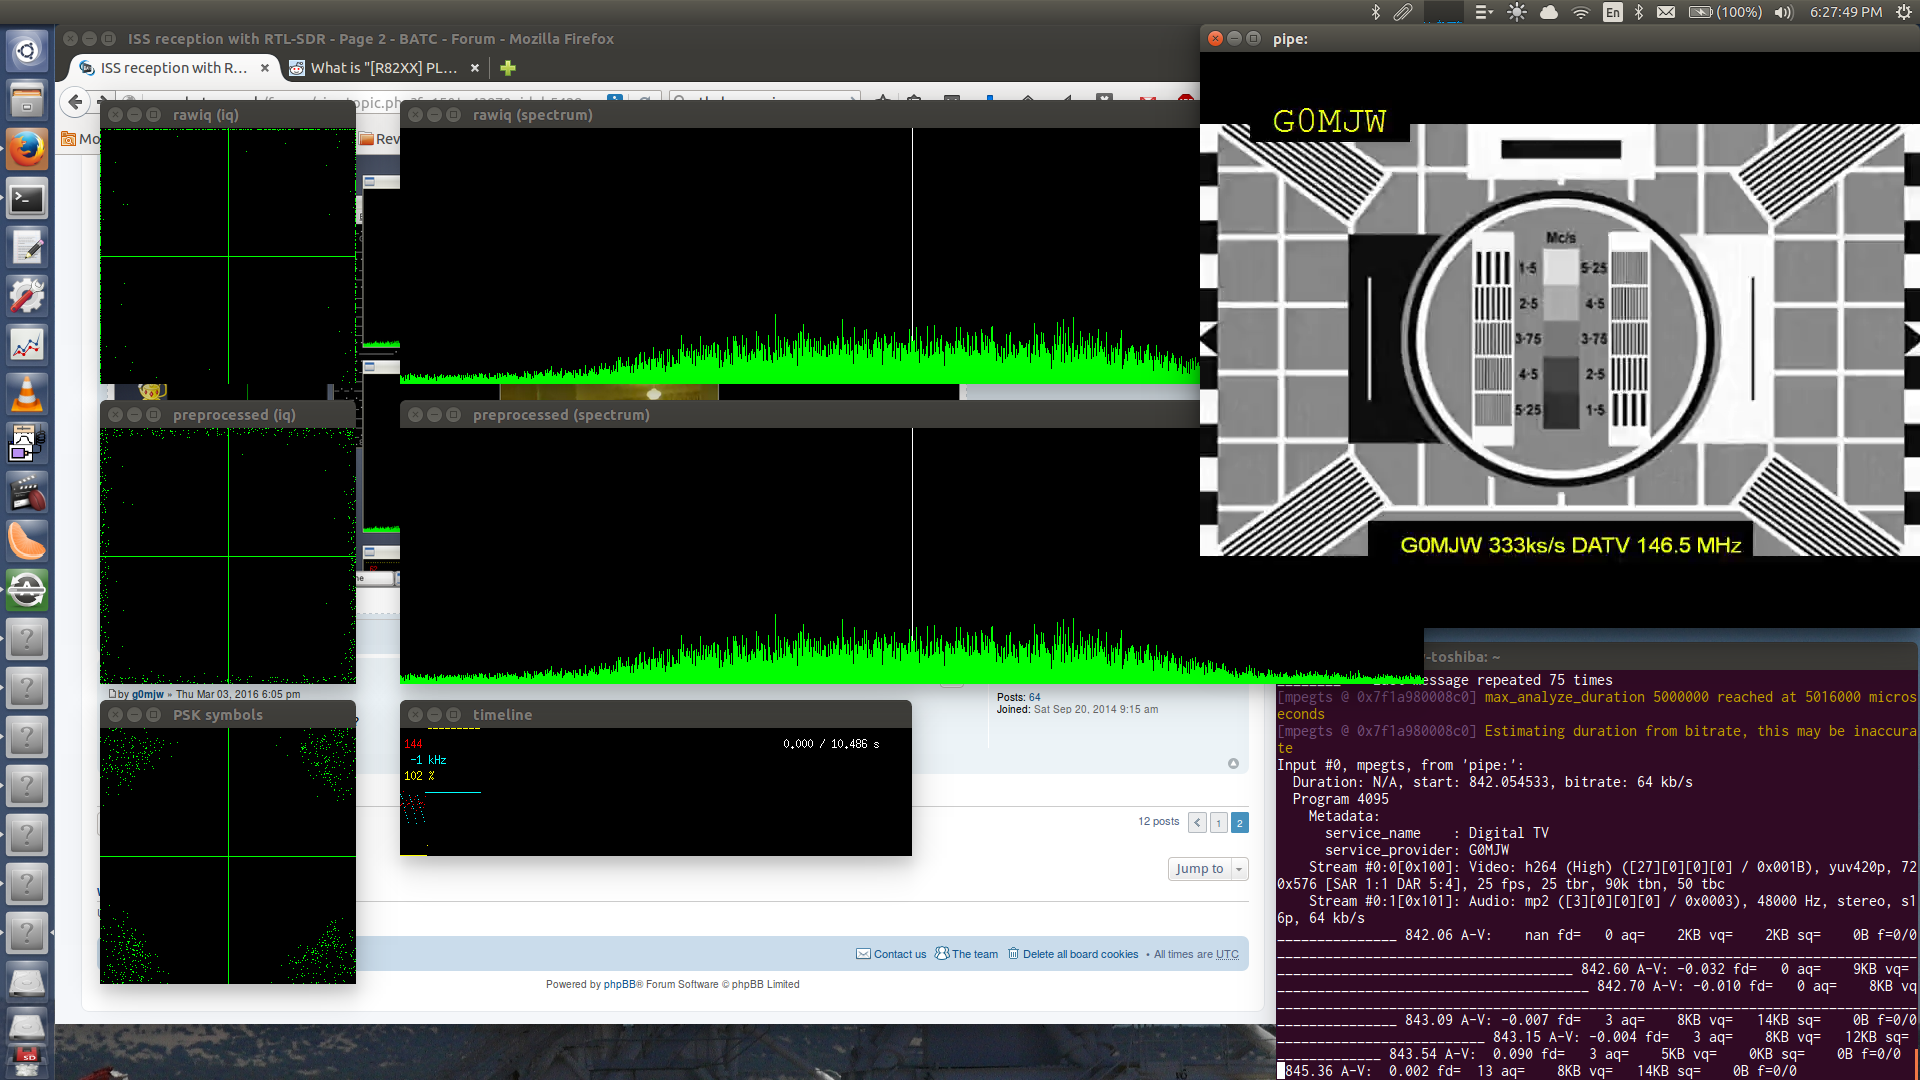The width and height of the screenshot is (1920, 1080).
Task: Open the SD card drive in the dock
Action: pyautogui.click(x=27, y=1060)
